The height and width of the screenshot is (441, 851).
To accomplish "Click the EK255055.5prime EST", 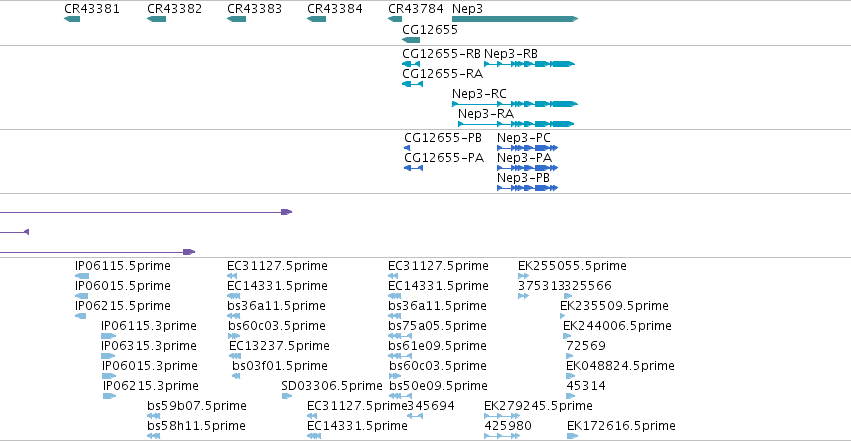I will pos(523,276).
